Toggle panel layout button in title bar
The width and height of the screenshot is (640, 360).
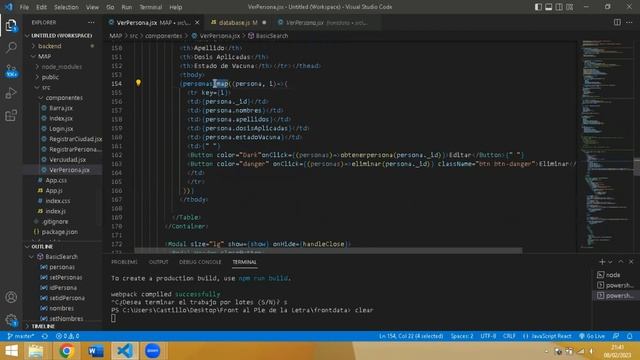pos(549,7)
